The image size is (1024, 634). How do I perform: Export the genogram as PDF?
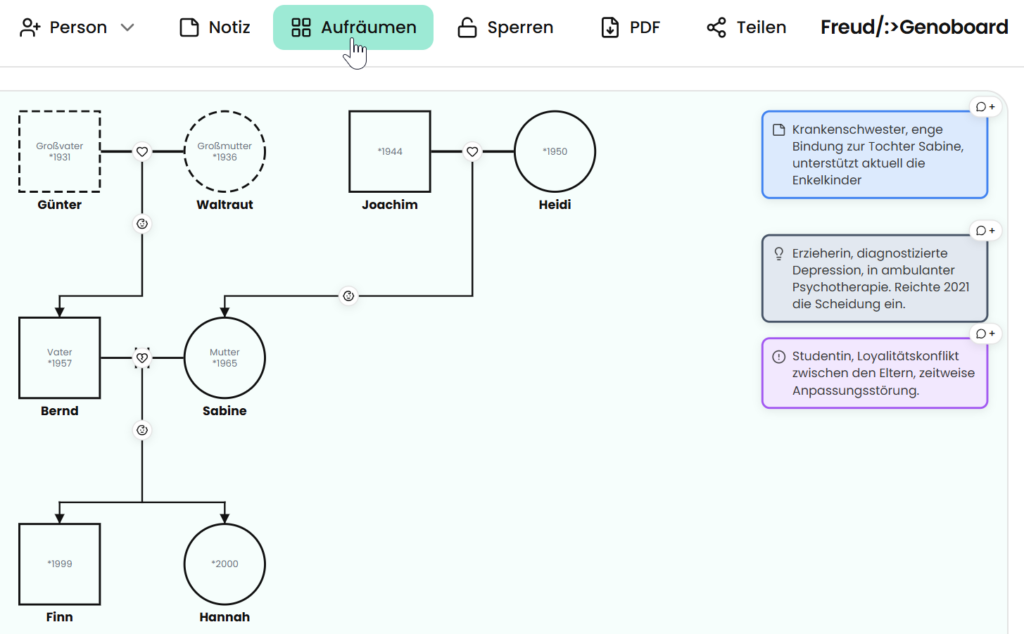point(630,27)
